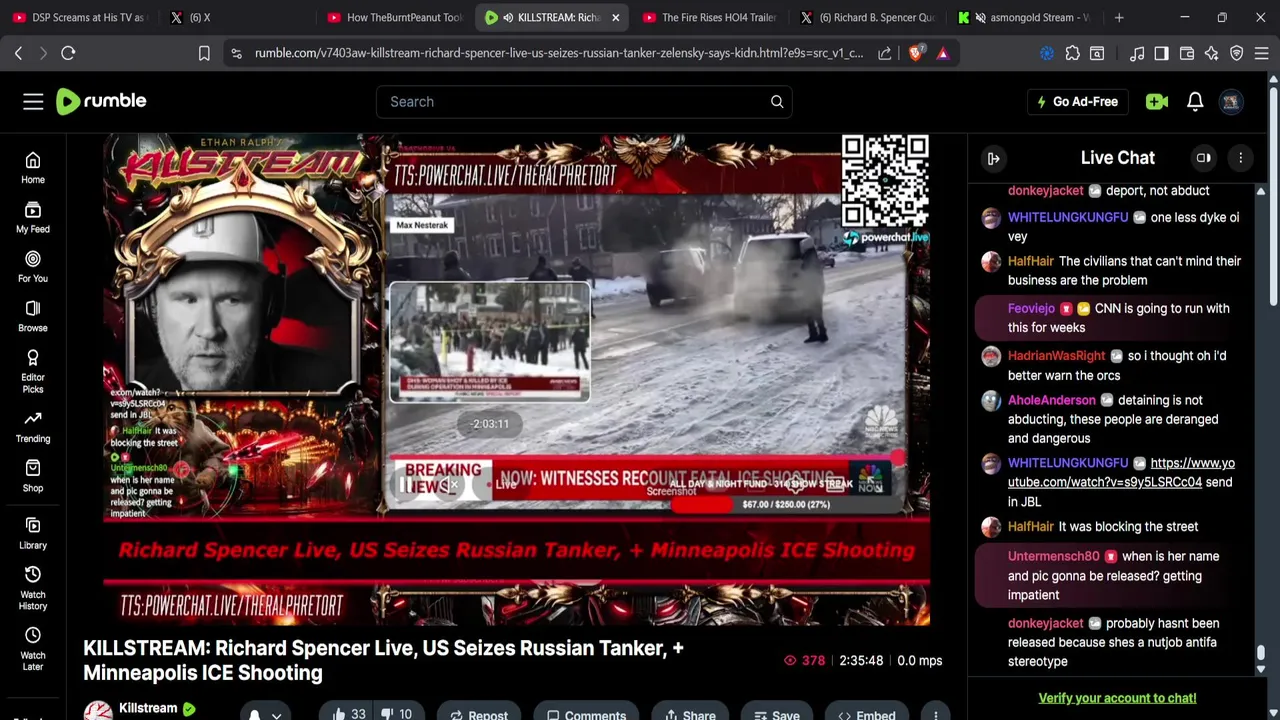Open the notification bell dropdown next to Killstream
Viewport: 1280px width, 720px height.
point(264,714)
